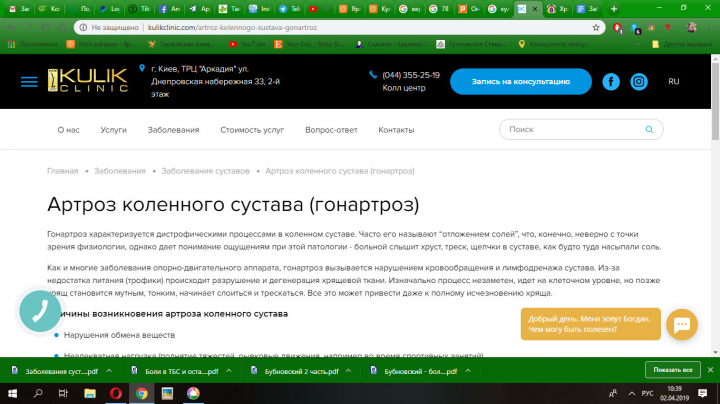Open the YouTube bookmark
The width and height of the screenshot is (720, 404).
248,44
